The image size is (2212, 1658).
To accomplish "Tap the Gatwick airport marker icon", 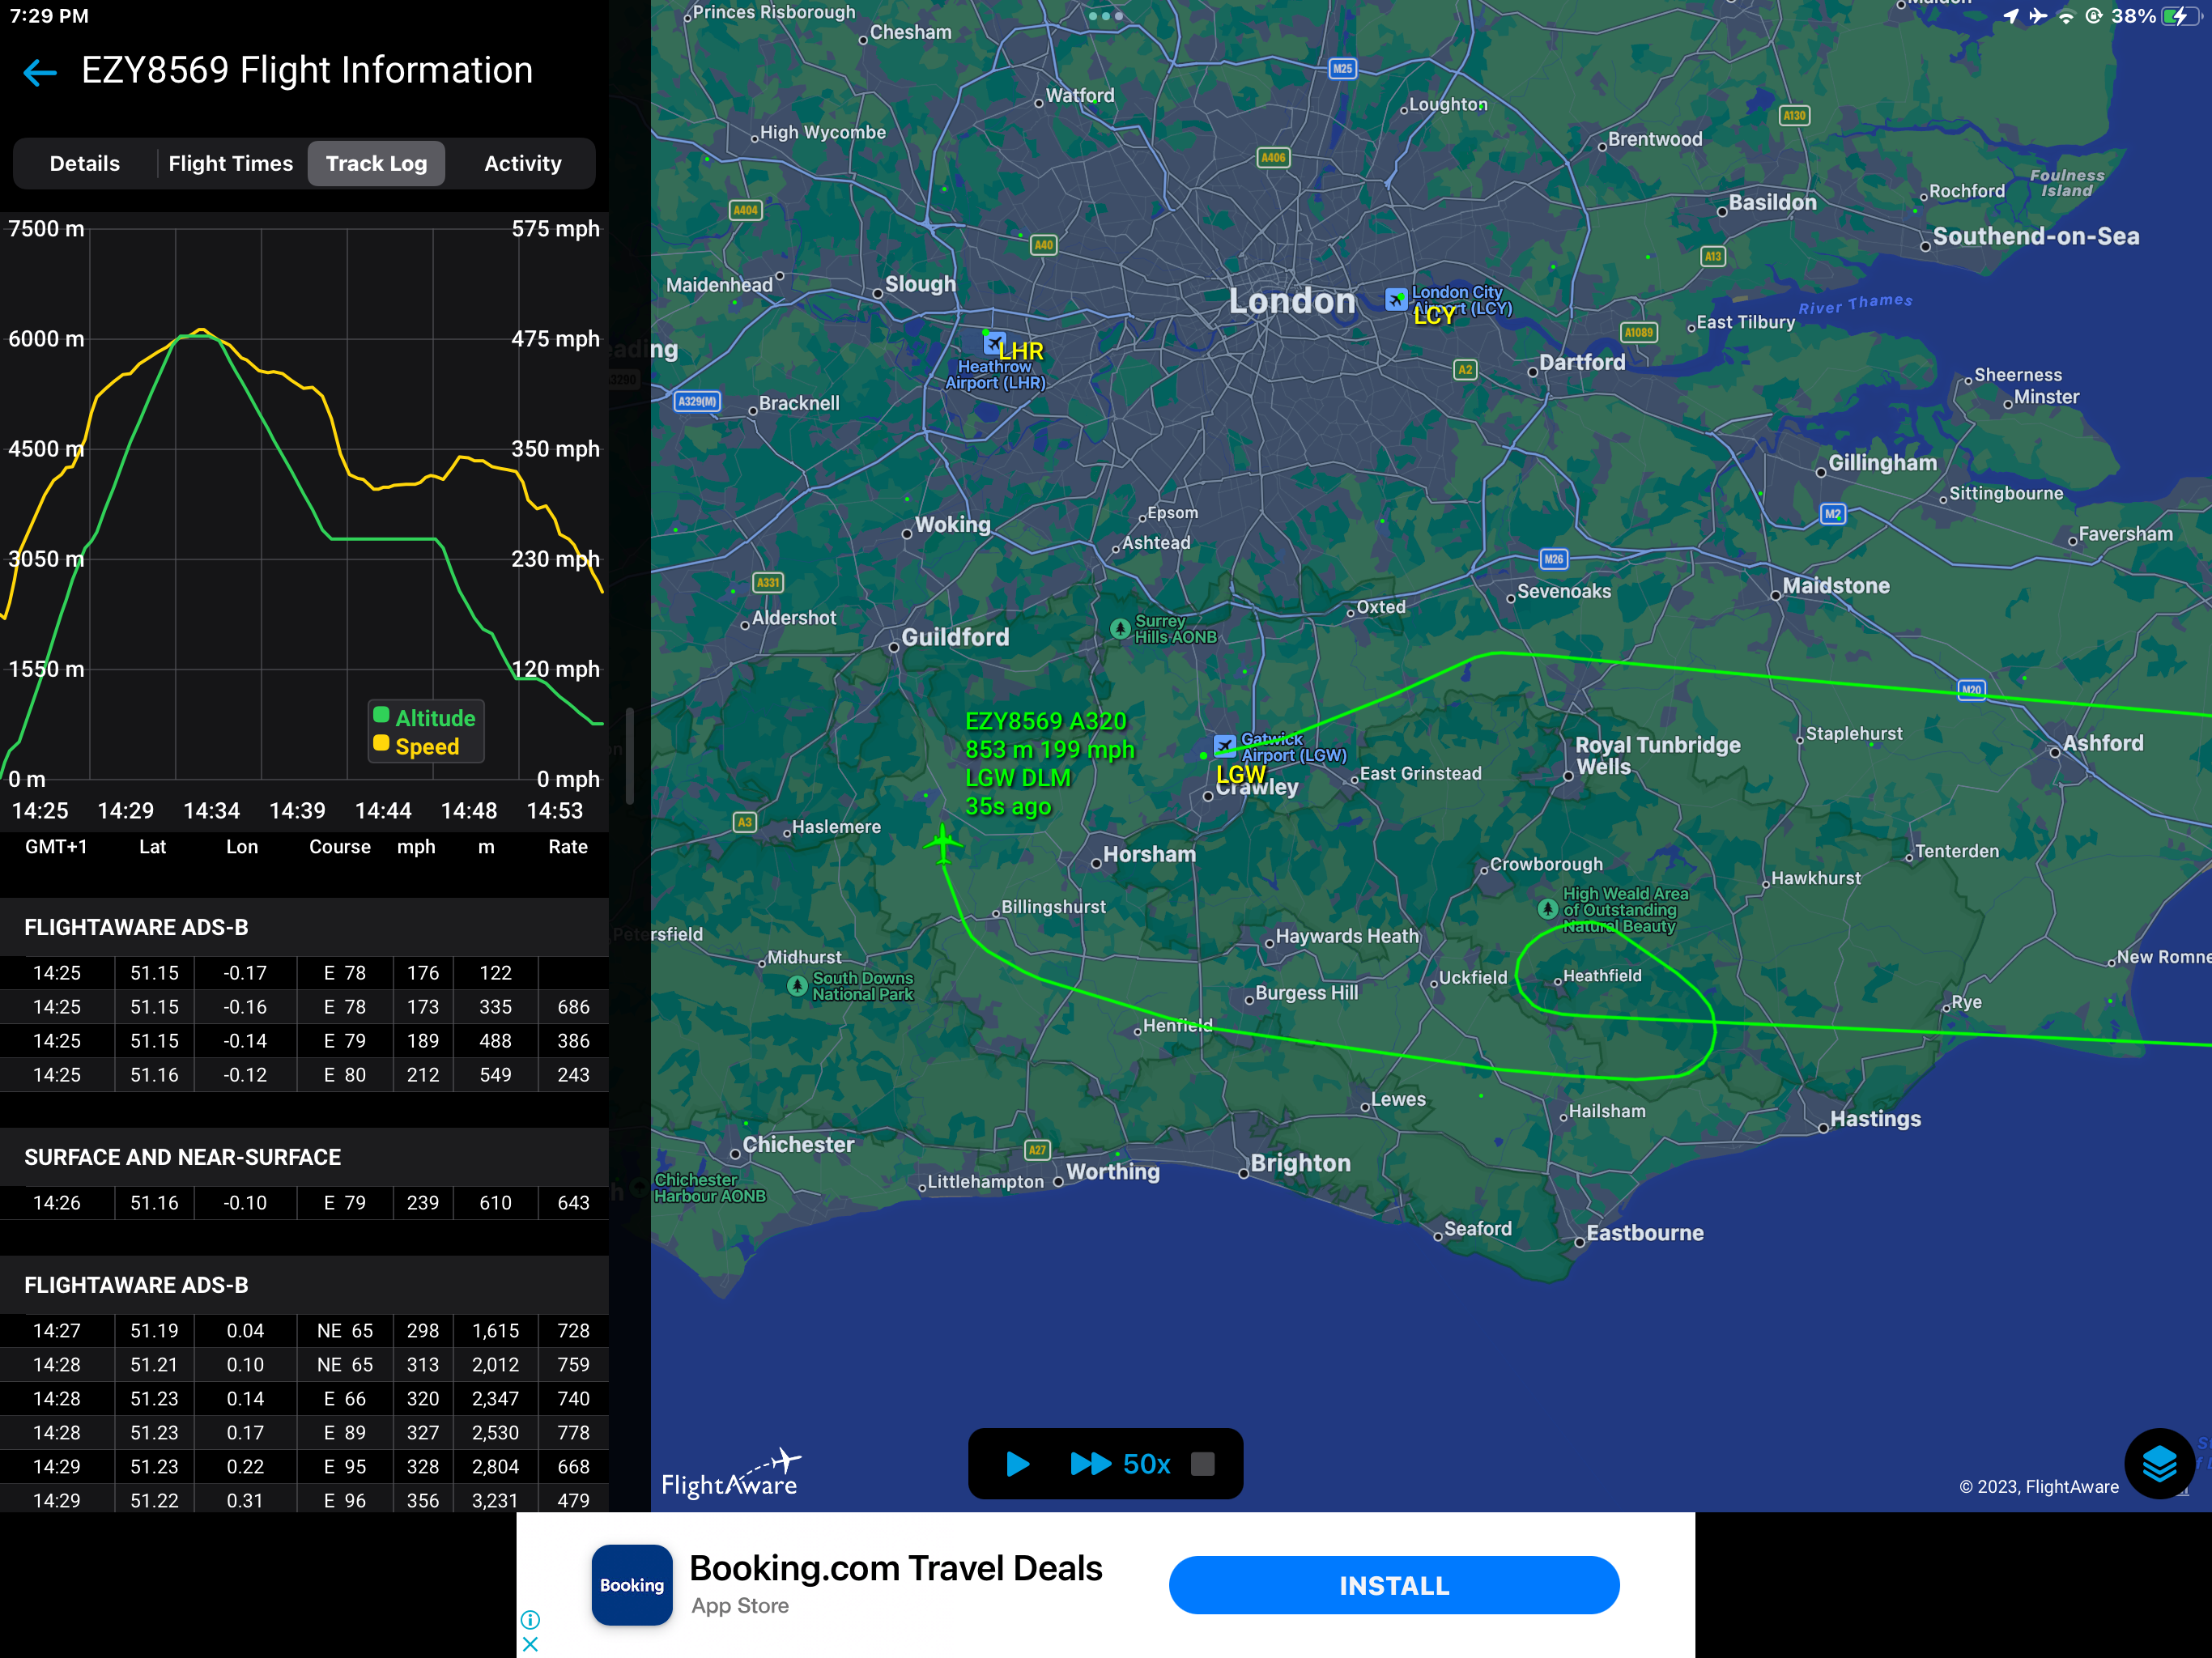I will point(1224,746).
